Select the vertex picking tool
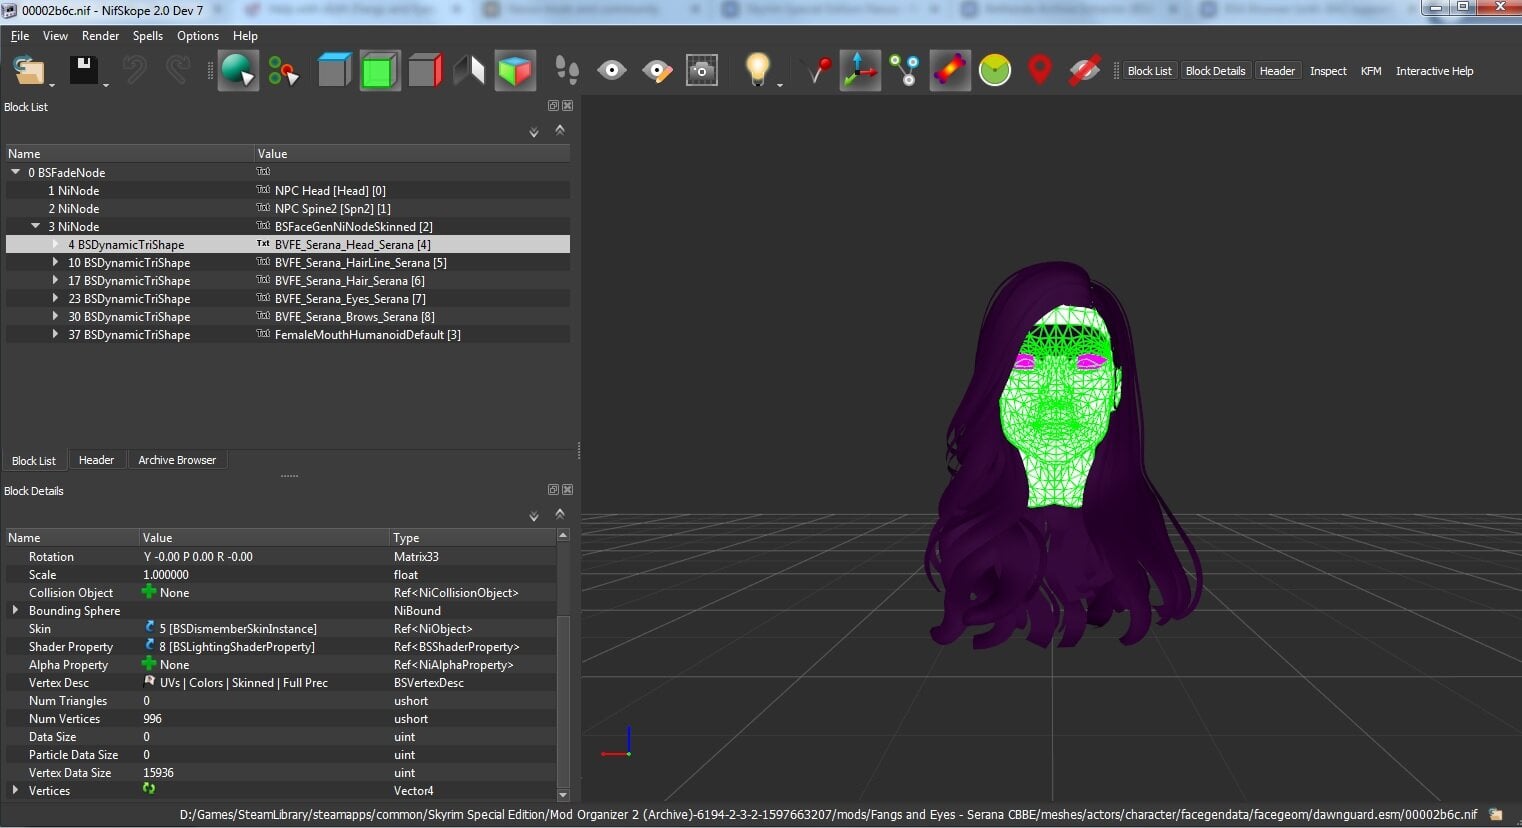 [x=283, y=71]
